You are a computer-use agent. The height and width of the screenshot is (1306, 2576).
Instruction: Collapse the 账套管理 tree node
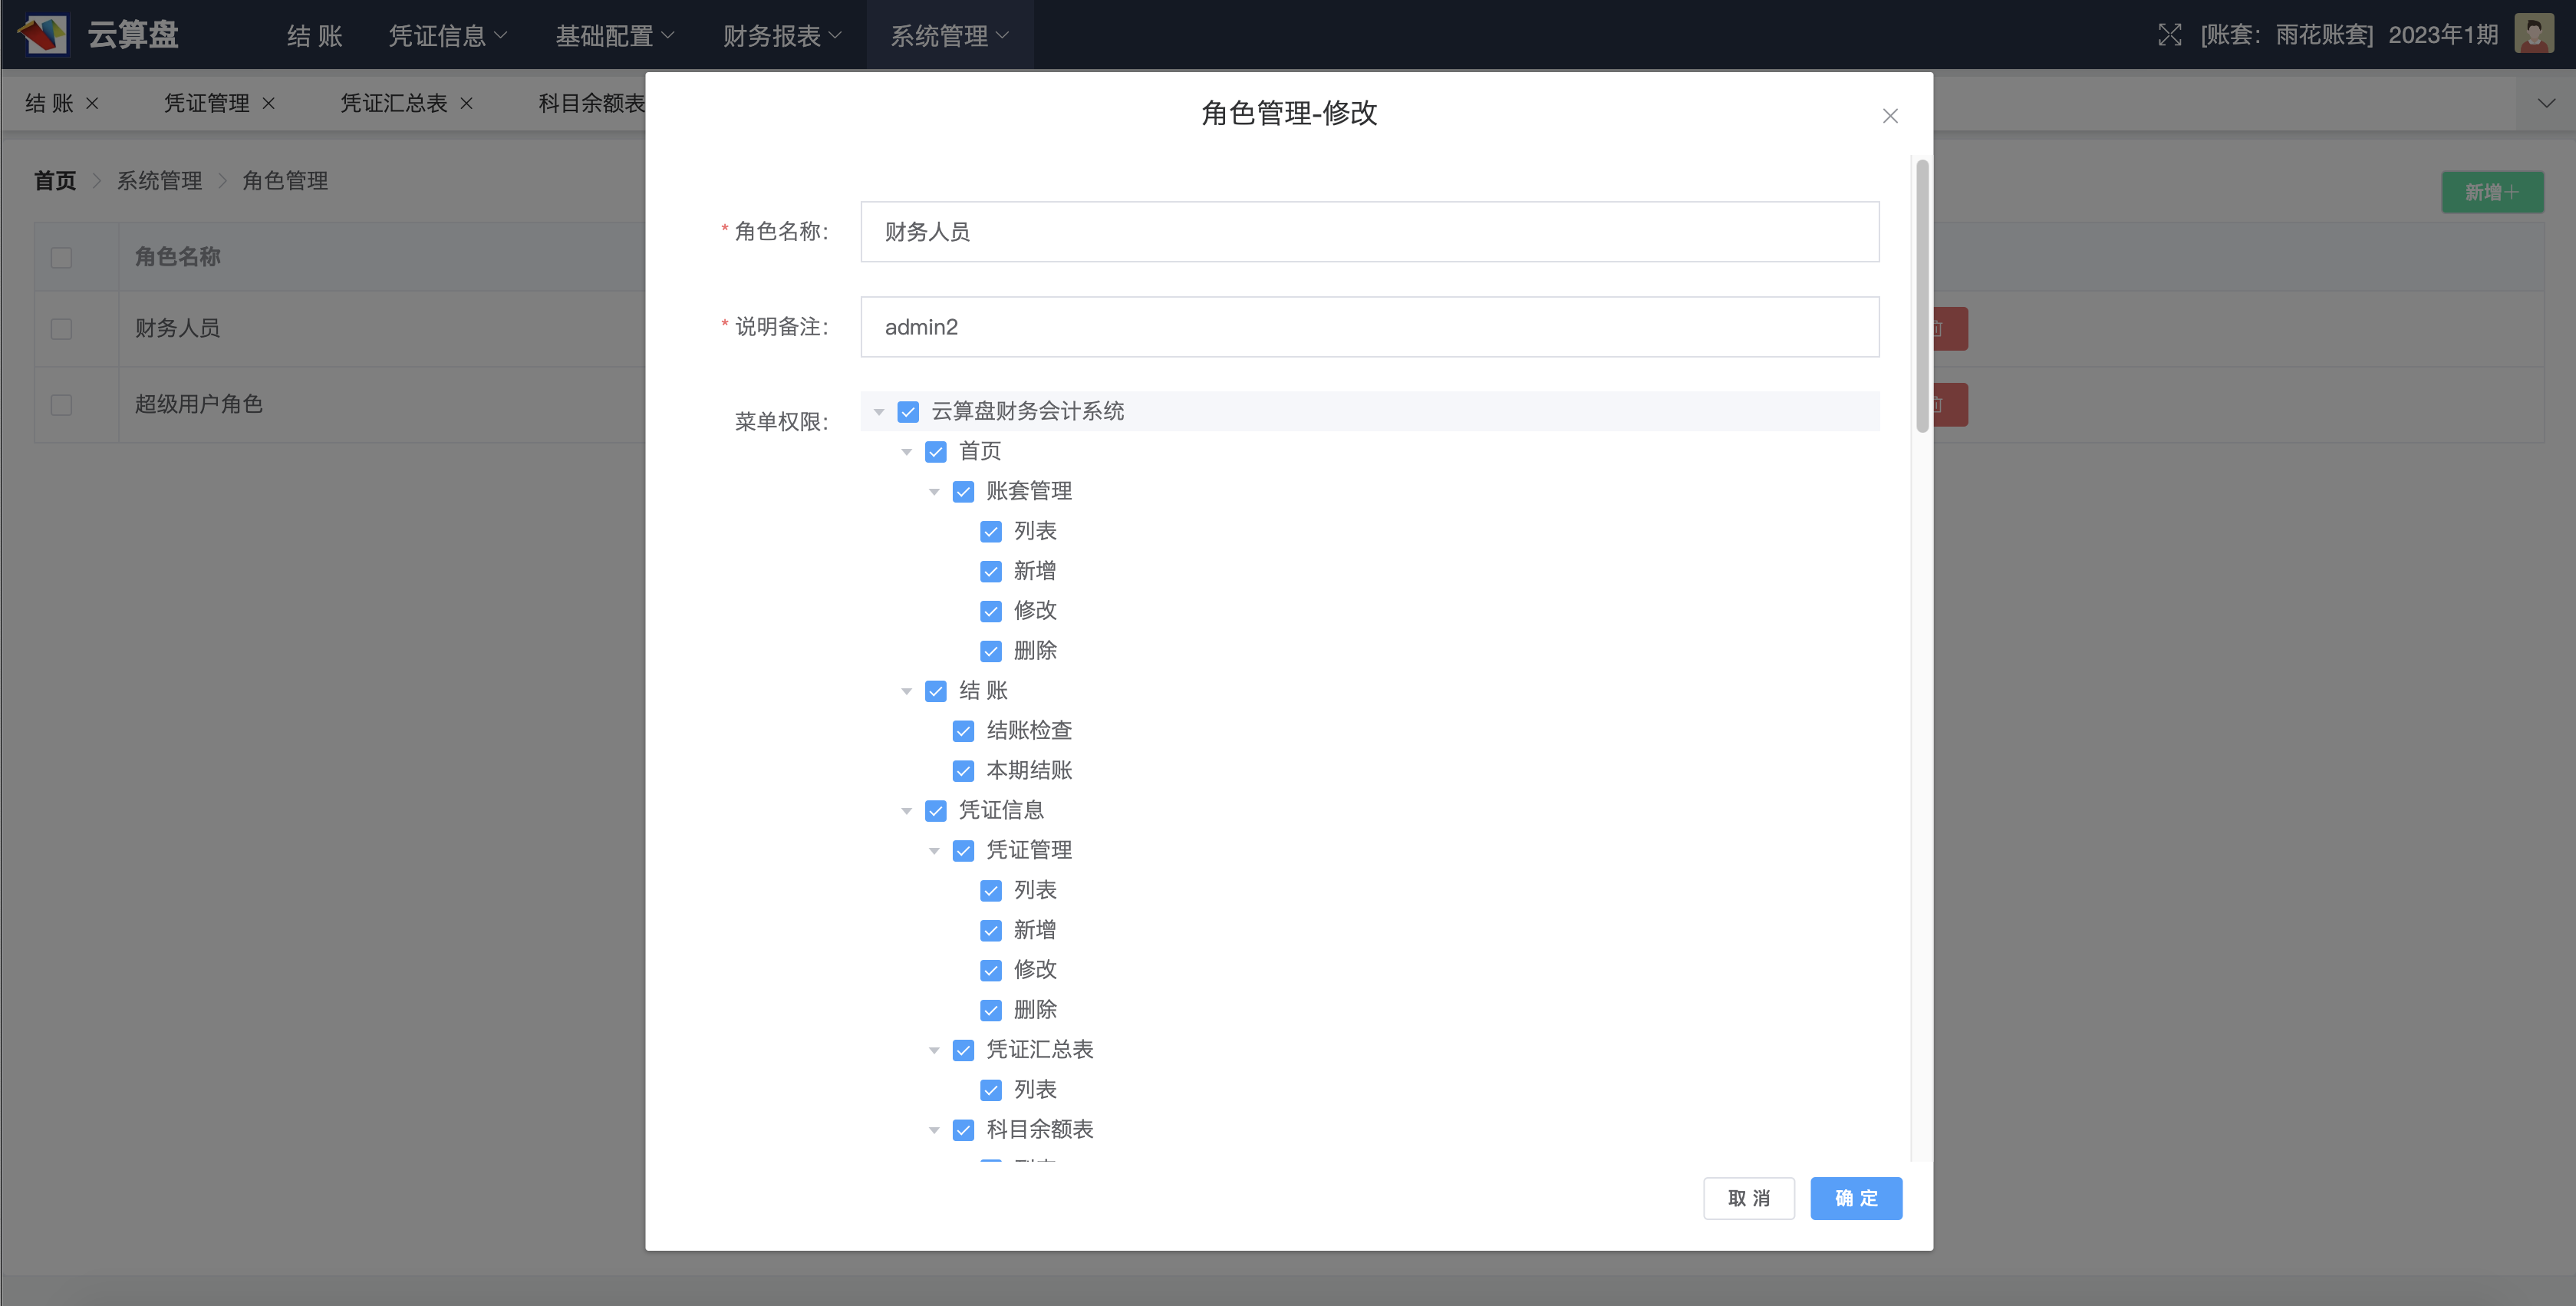pos(934,492)
